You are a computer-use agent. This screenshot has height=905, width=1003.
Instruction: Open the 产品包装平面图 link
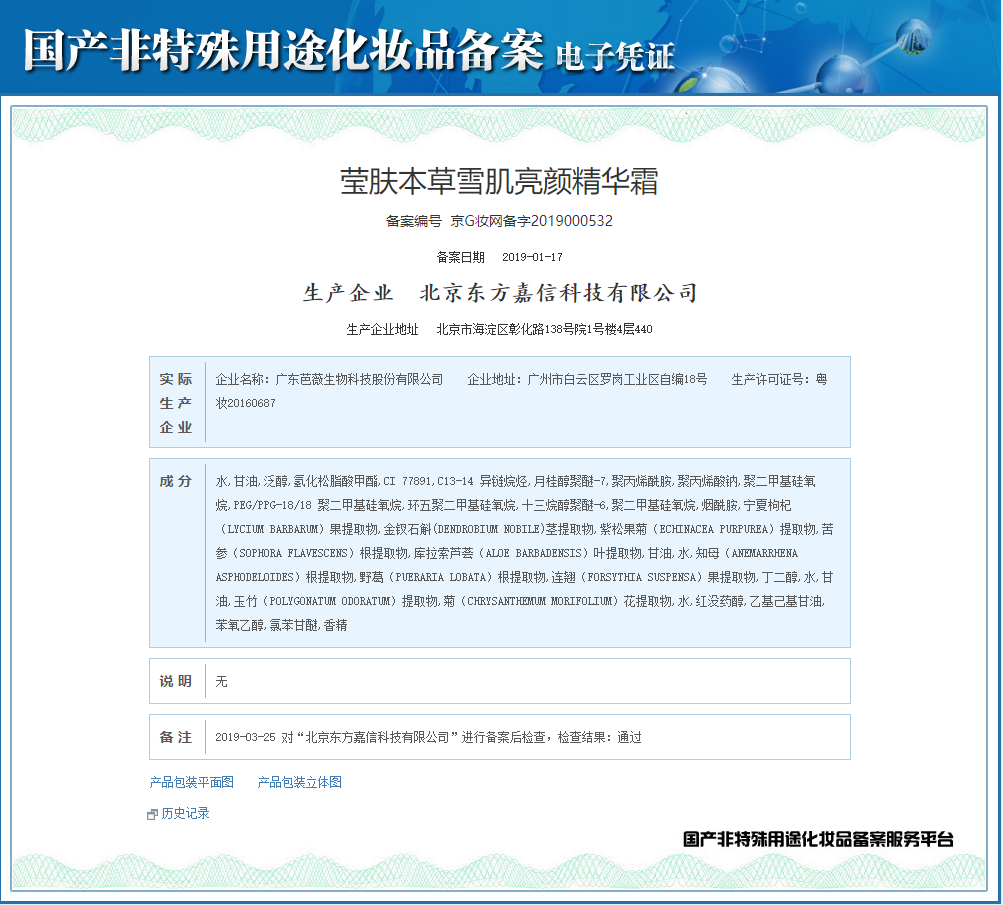pyautogui.click(x=191, y=782)
